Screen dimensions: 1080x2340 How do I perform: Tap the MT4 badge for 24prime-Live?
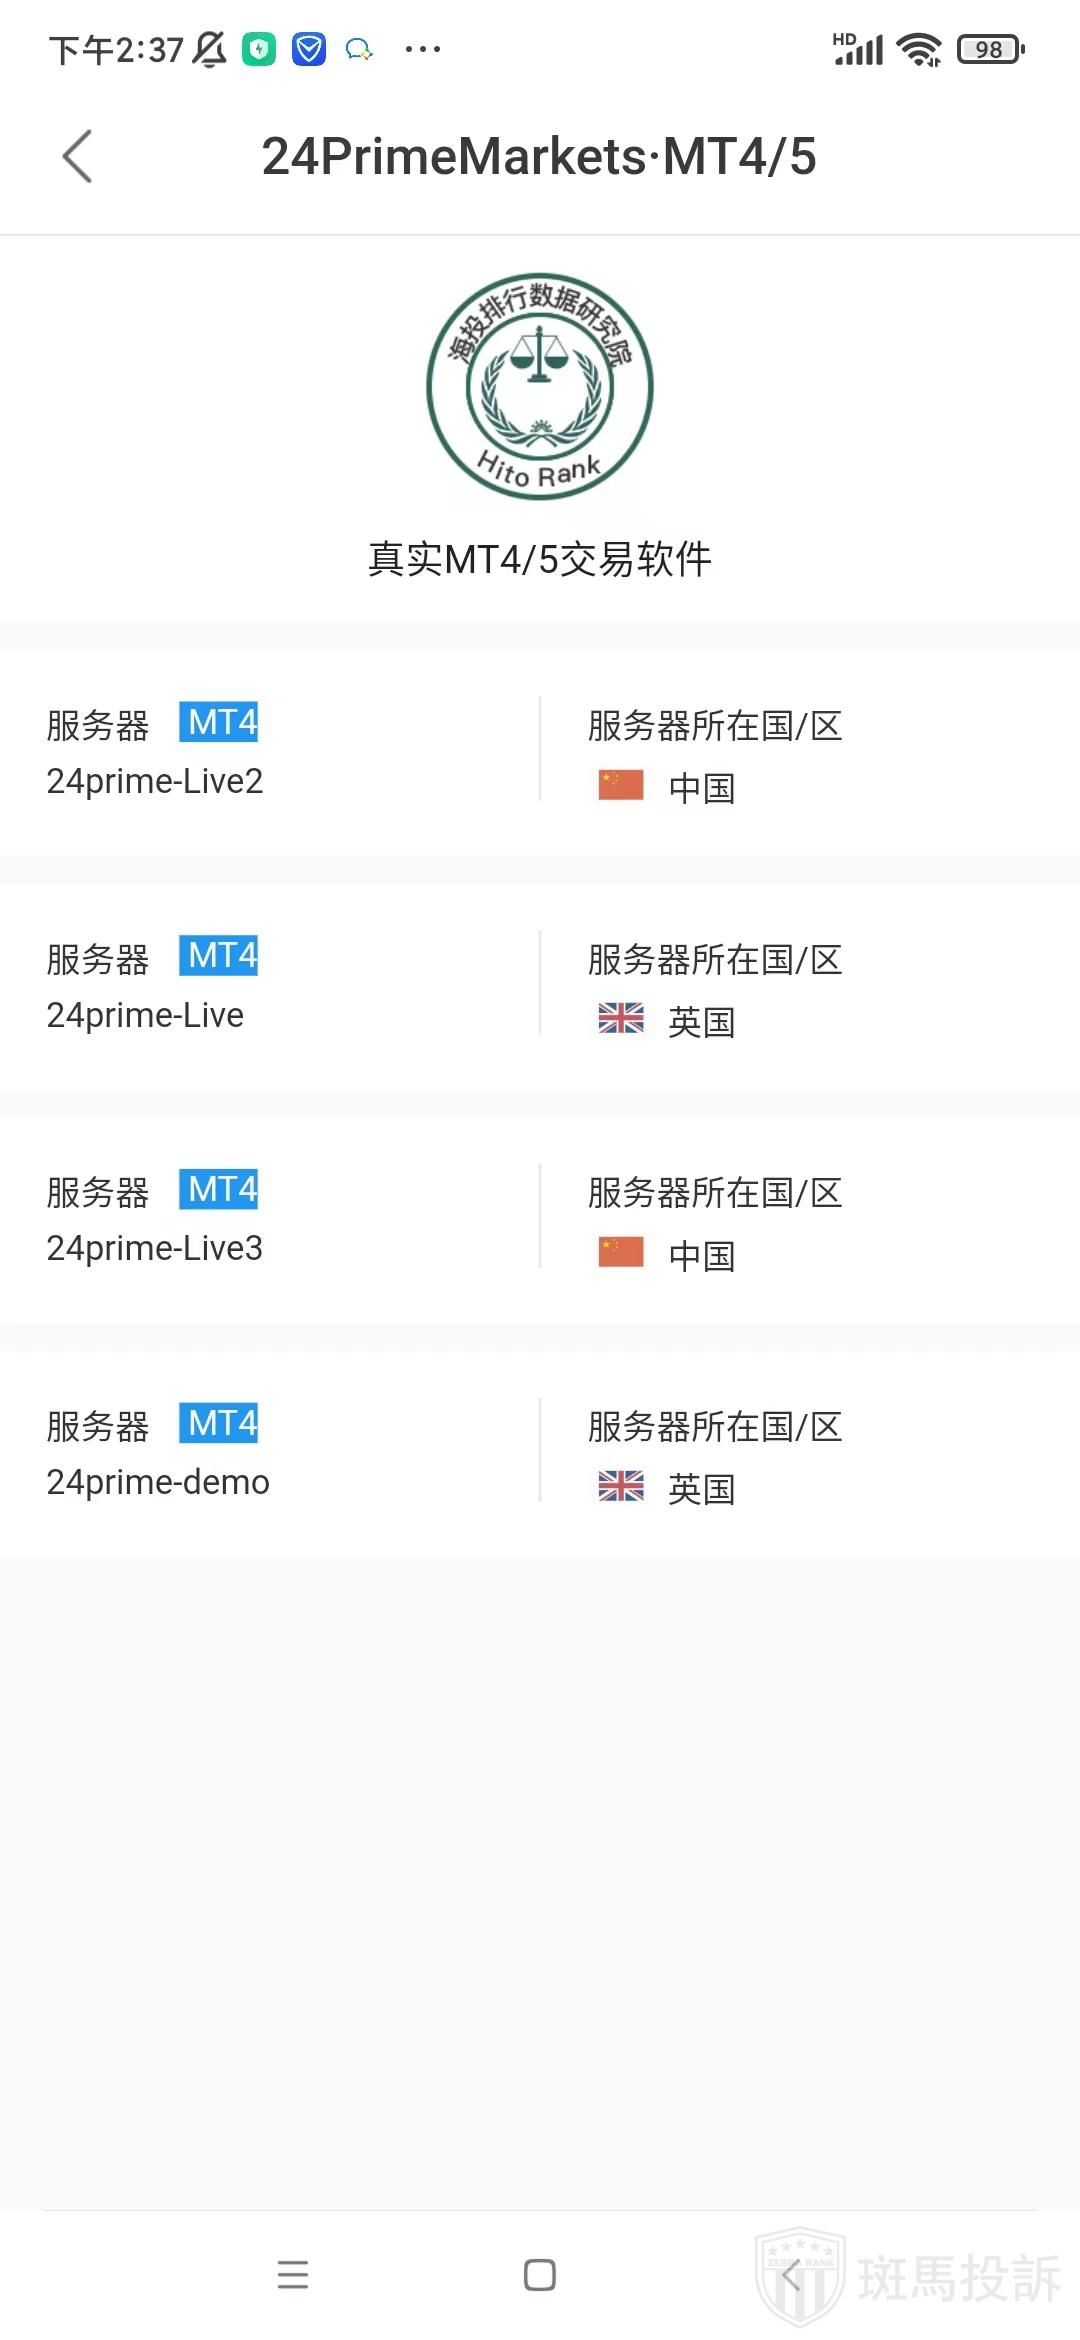click(x=219, y=956)
